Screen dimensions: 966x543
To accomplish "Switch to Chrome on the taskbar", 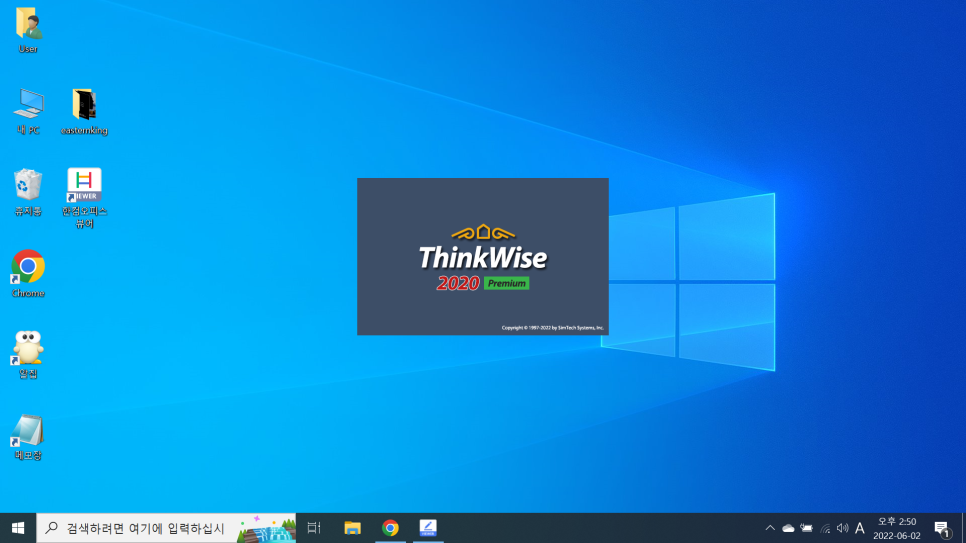I will 390,528.
